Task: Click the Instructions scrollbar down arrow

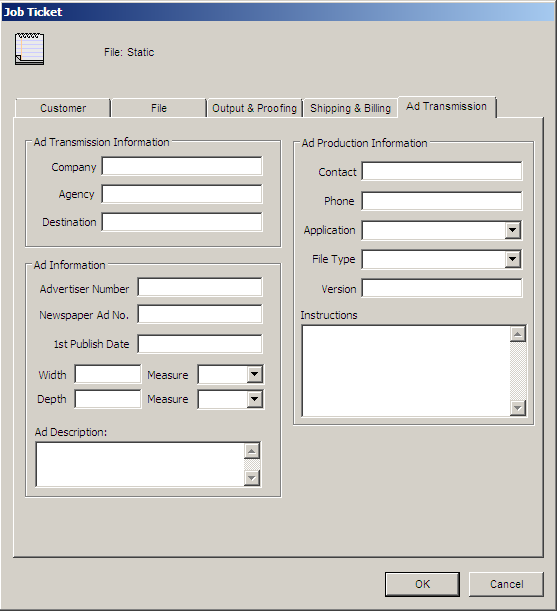Action: [x=518, y=408]
